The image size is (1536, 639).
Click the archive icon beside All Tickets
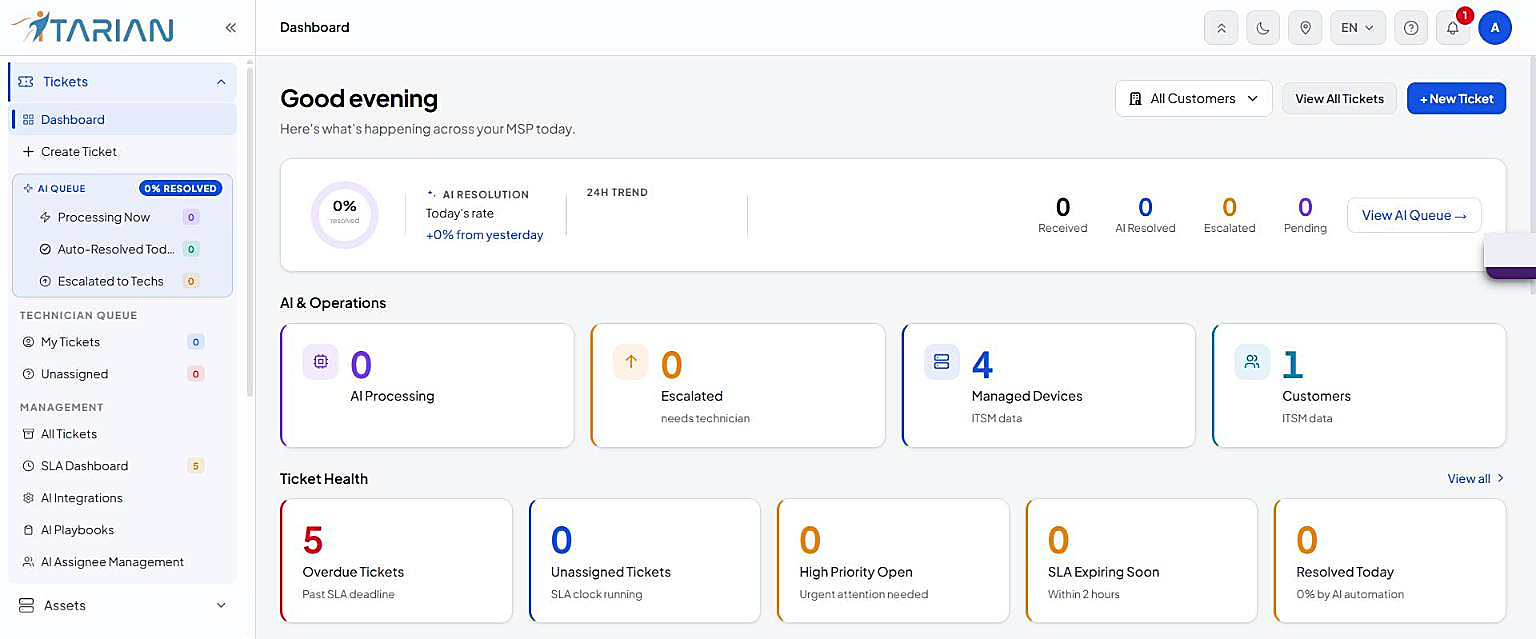[x=28, y=434]
